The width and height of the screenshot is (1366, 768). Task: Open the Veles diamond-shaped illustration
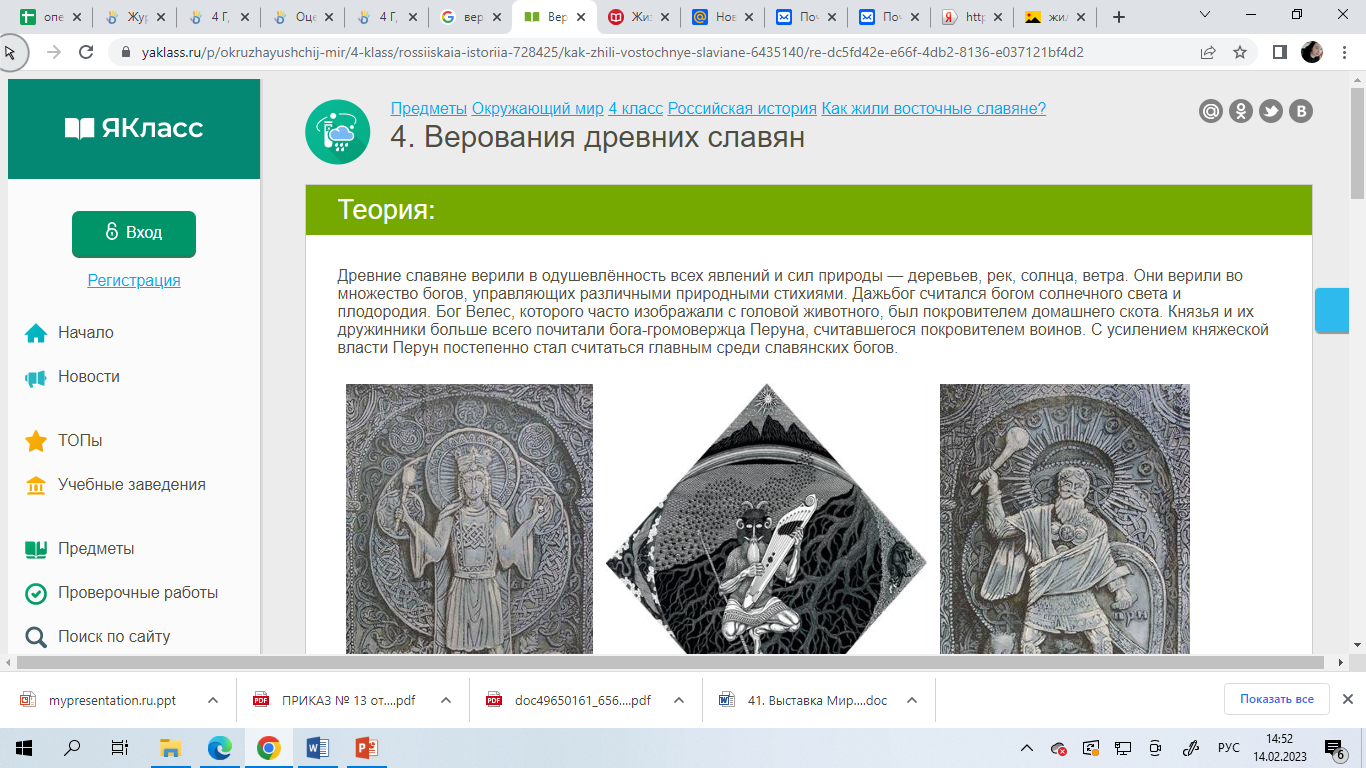[766, 520]
